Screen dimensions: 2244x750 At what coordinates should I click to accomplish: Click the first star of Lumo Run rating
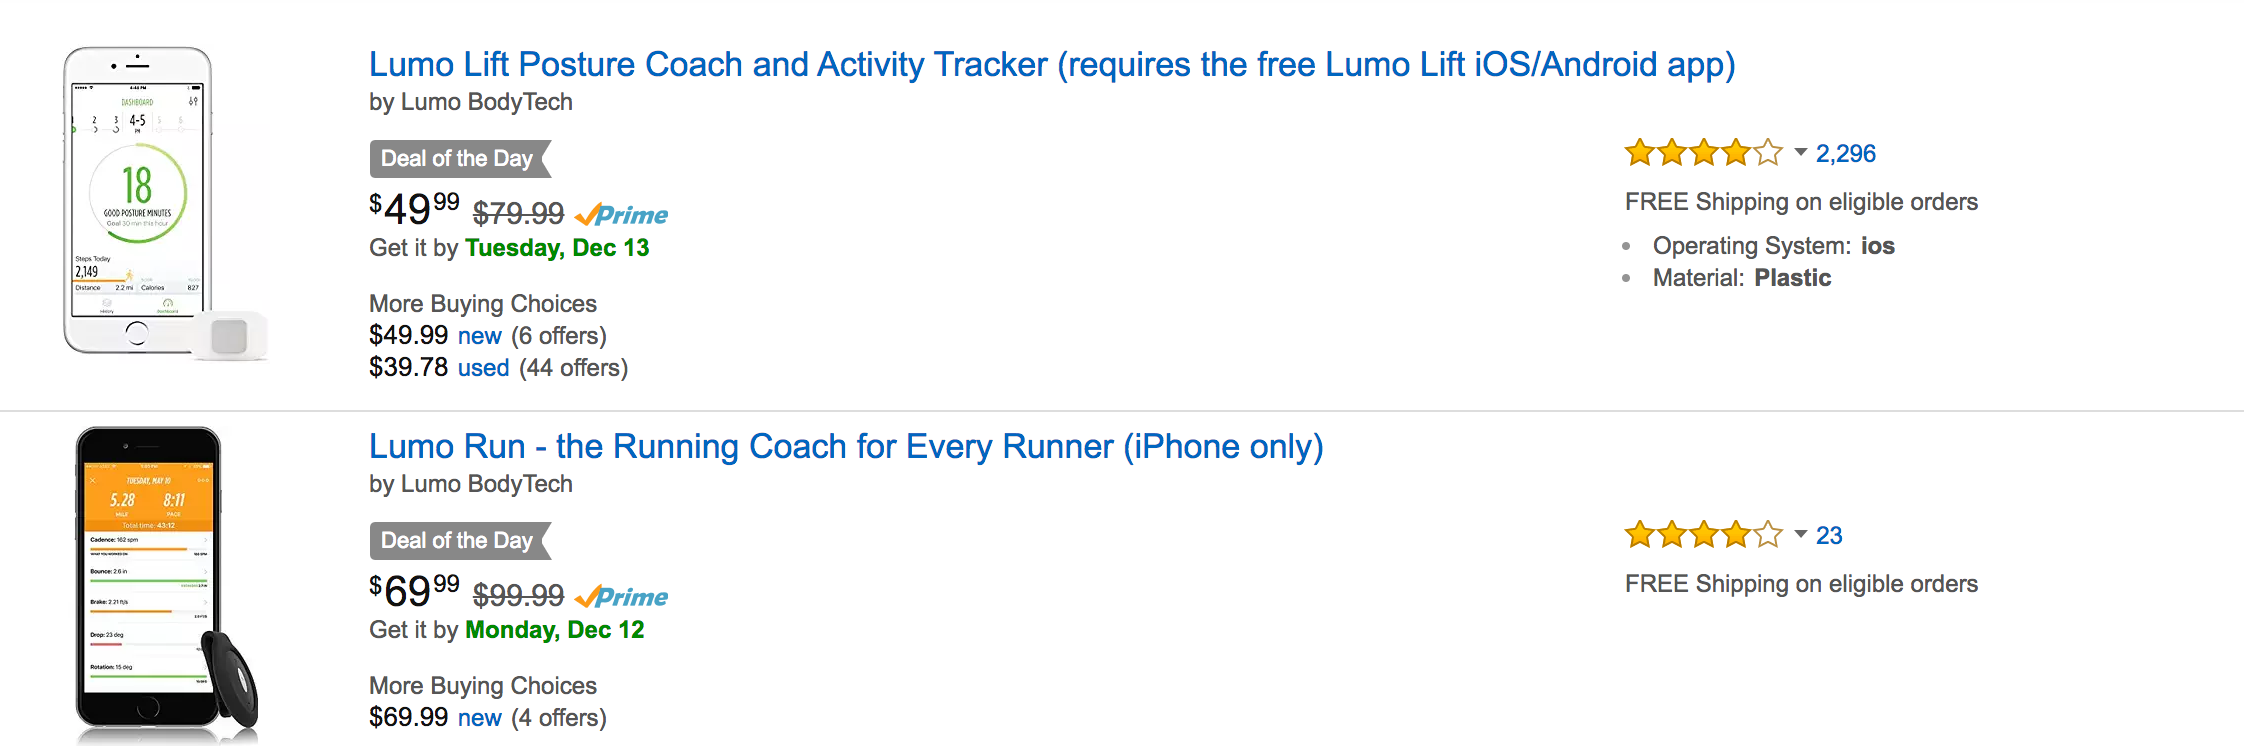pos(1637,534)
